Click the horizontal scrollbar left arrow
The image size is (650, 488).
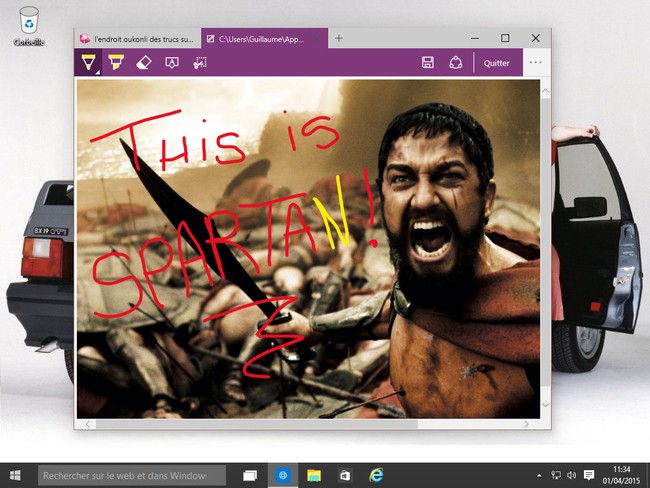pos(87,424)
